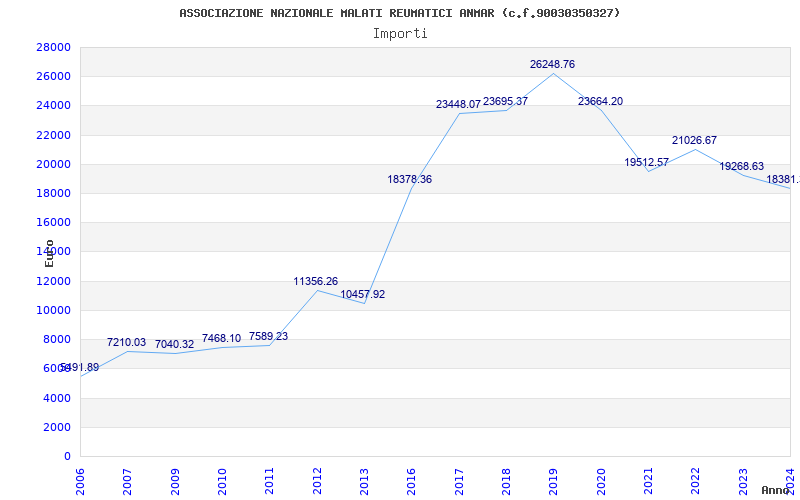Select the 2007 year axis label
800x500 pixels.
(x=127, y=481)
